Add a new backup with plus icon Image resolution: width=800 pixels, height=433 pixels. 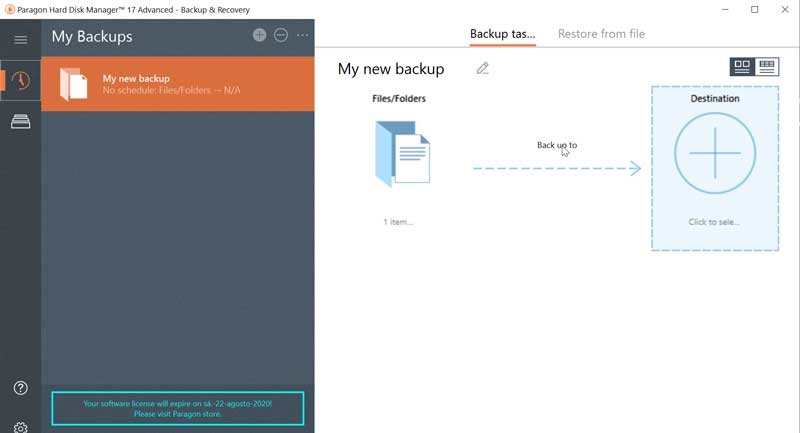coord(260,35)
